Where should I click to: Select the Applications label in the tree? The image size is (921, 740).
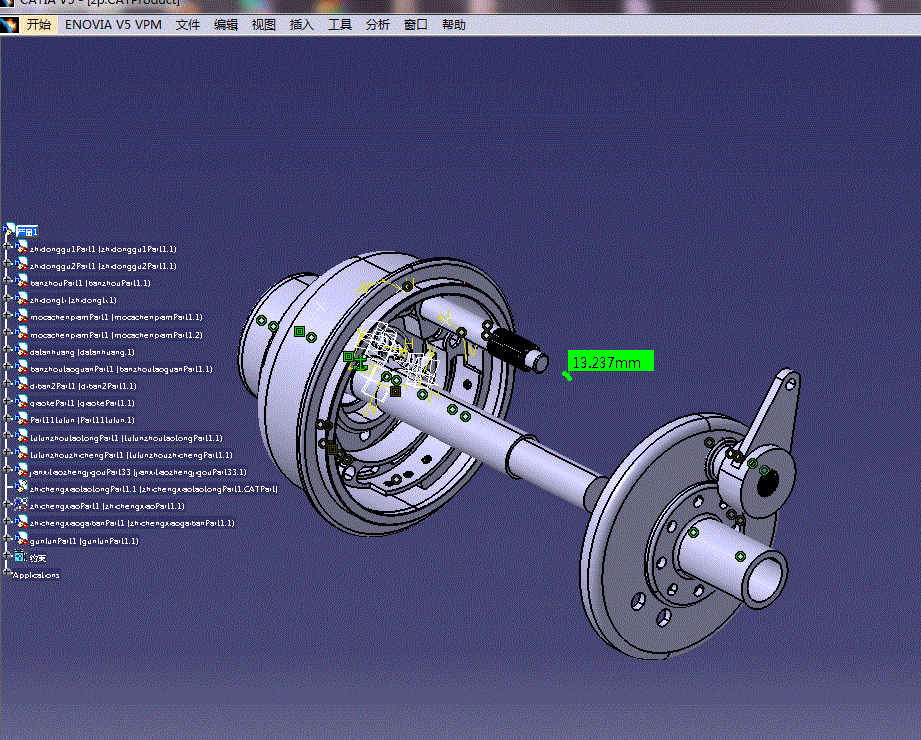36,575
